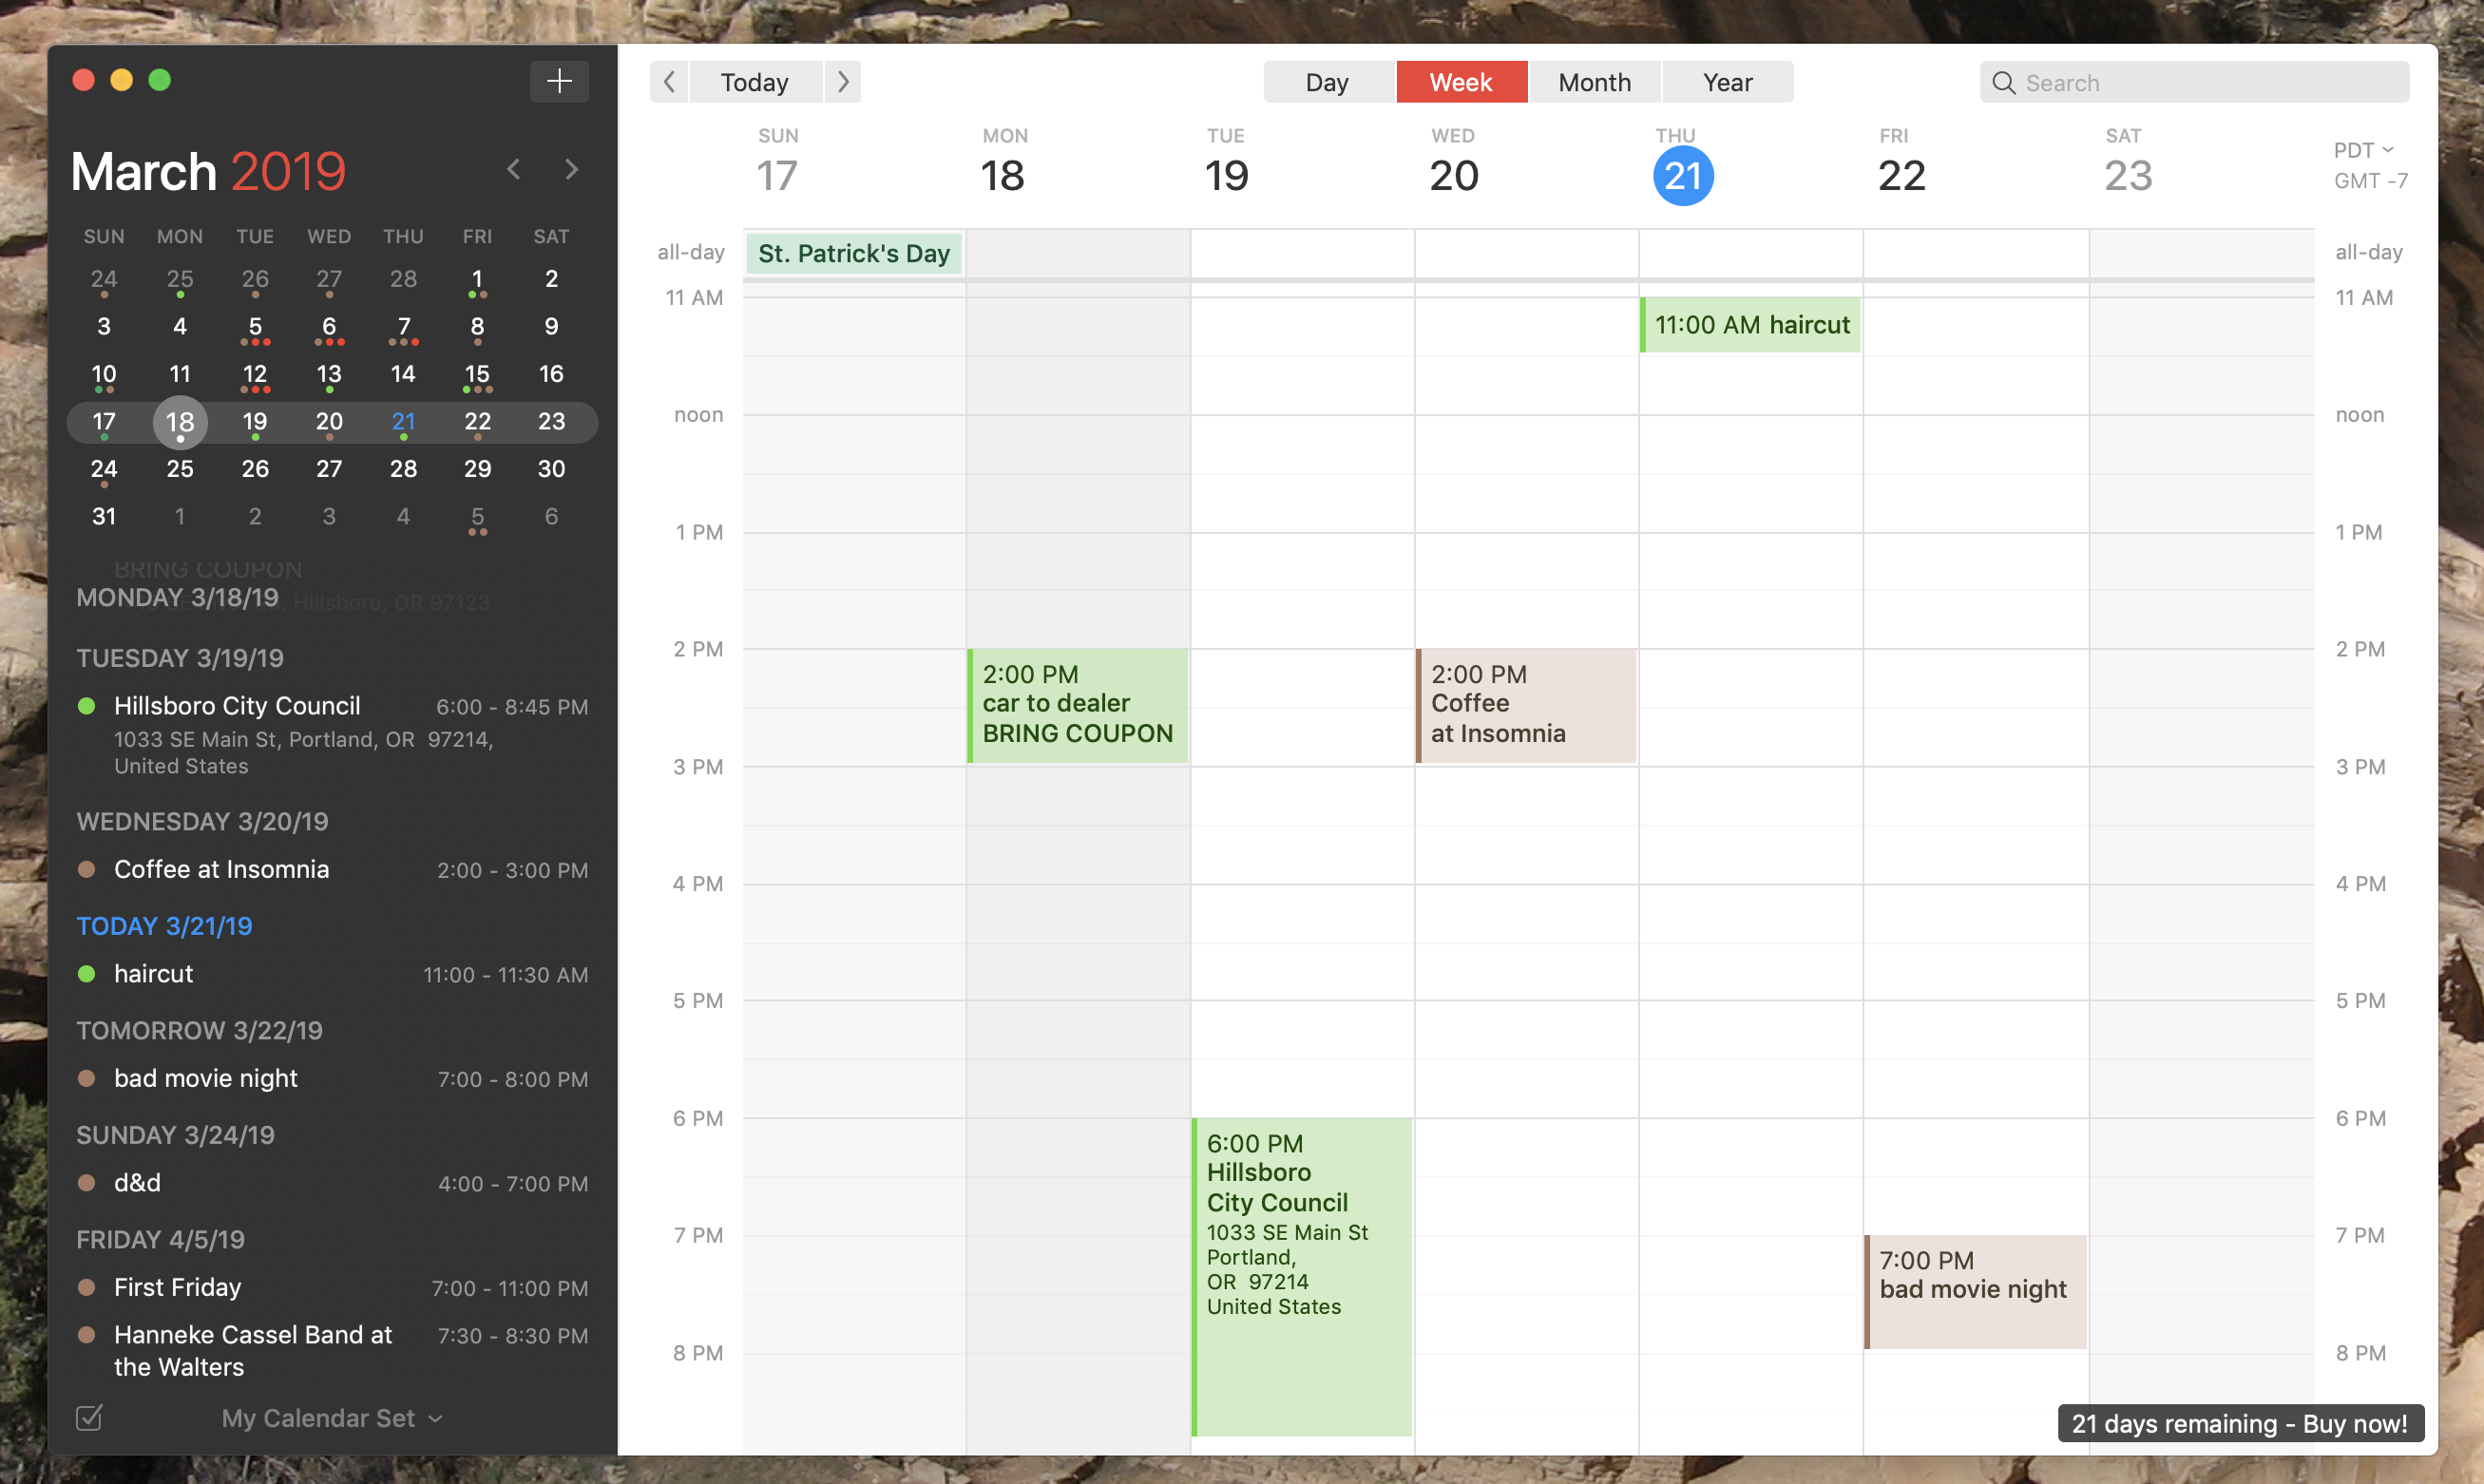Click the Search input field
Viewport: 2484px width, 1484px height.
coord(2196,82)
